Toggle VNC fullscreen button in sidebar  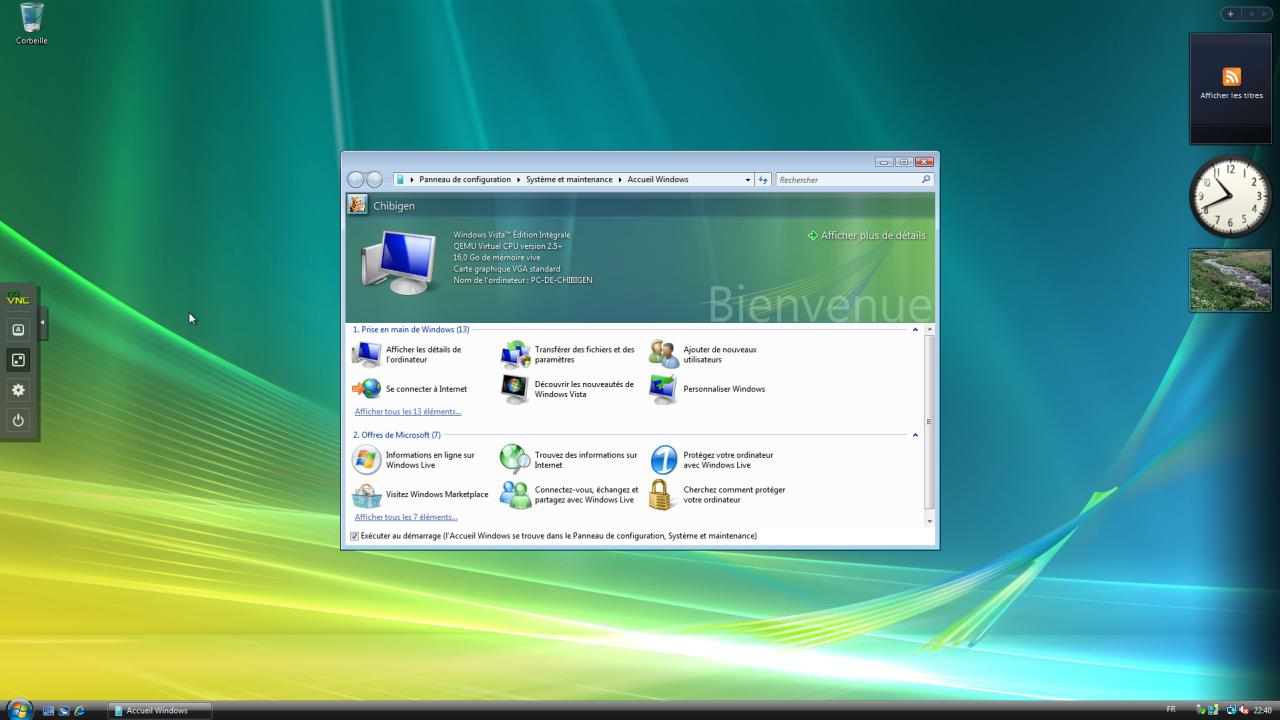point(18,360)
